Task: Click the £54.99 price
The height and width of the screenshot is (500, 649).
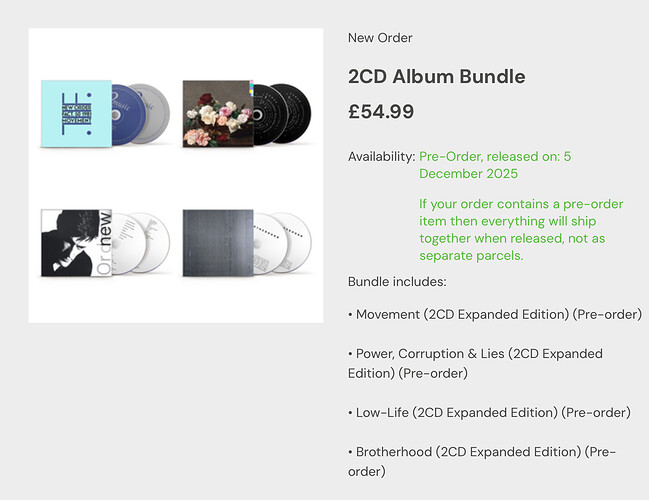Action: click(x=381, y=111)
